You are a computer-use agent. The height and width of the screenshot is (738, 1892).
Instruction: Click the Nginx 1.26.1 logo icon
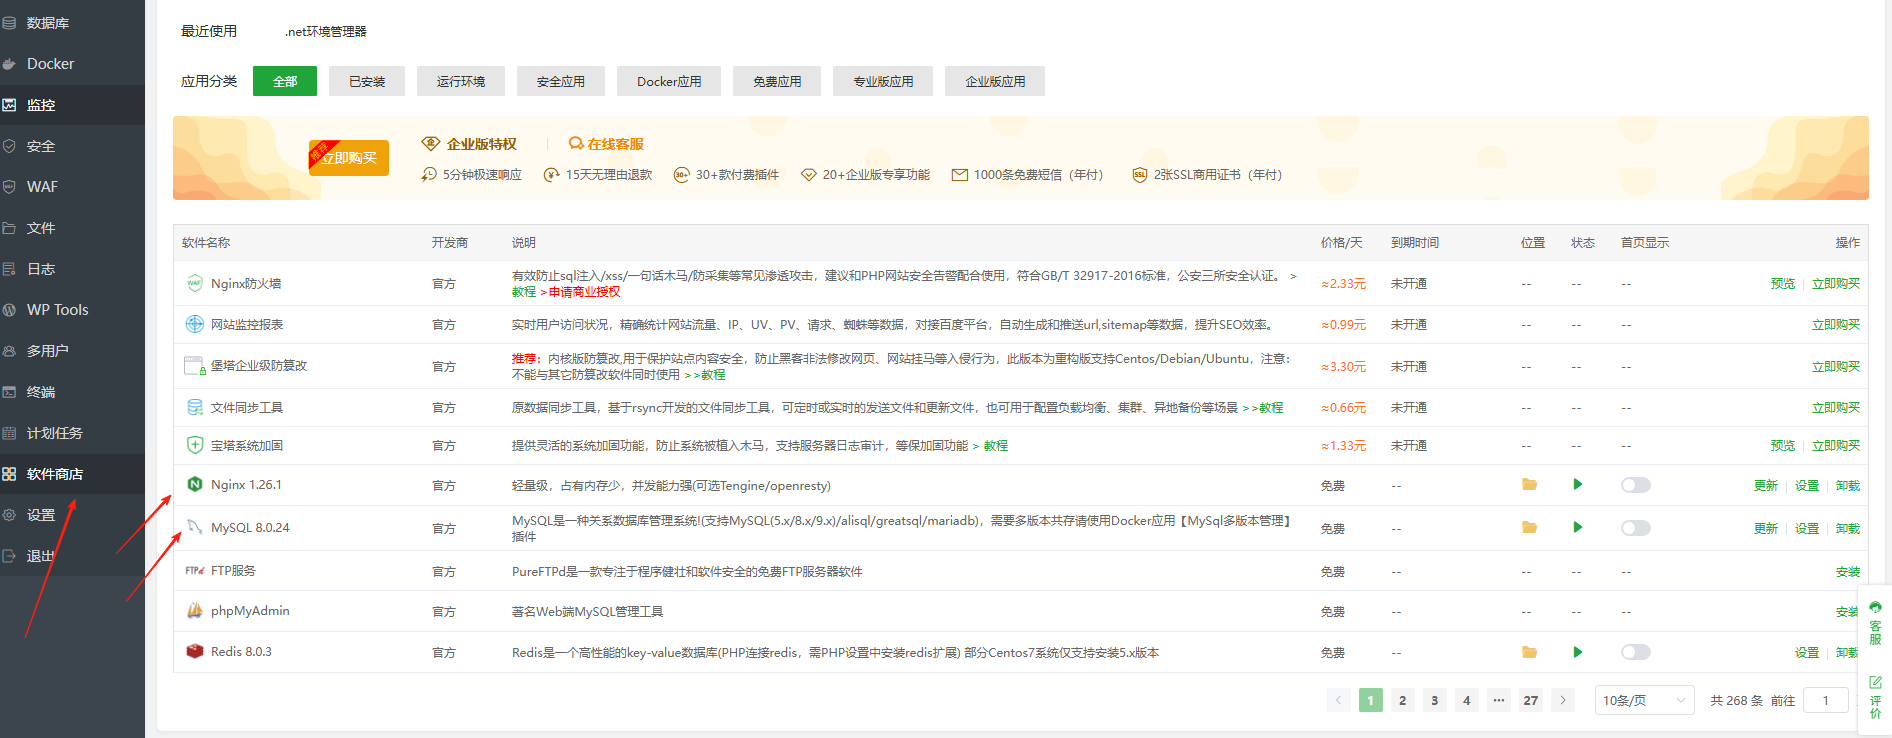pos(195,484)
